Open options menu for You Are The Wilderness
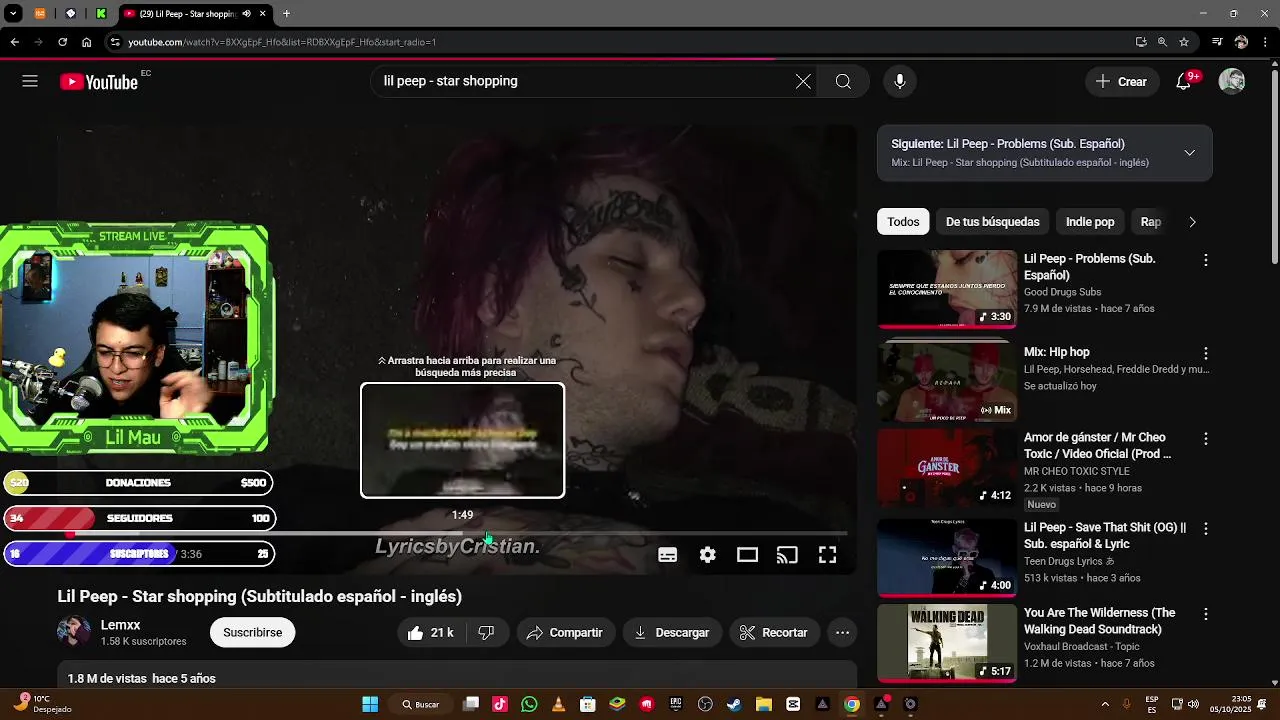1280x720 pixels. coord(1206,614)
